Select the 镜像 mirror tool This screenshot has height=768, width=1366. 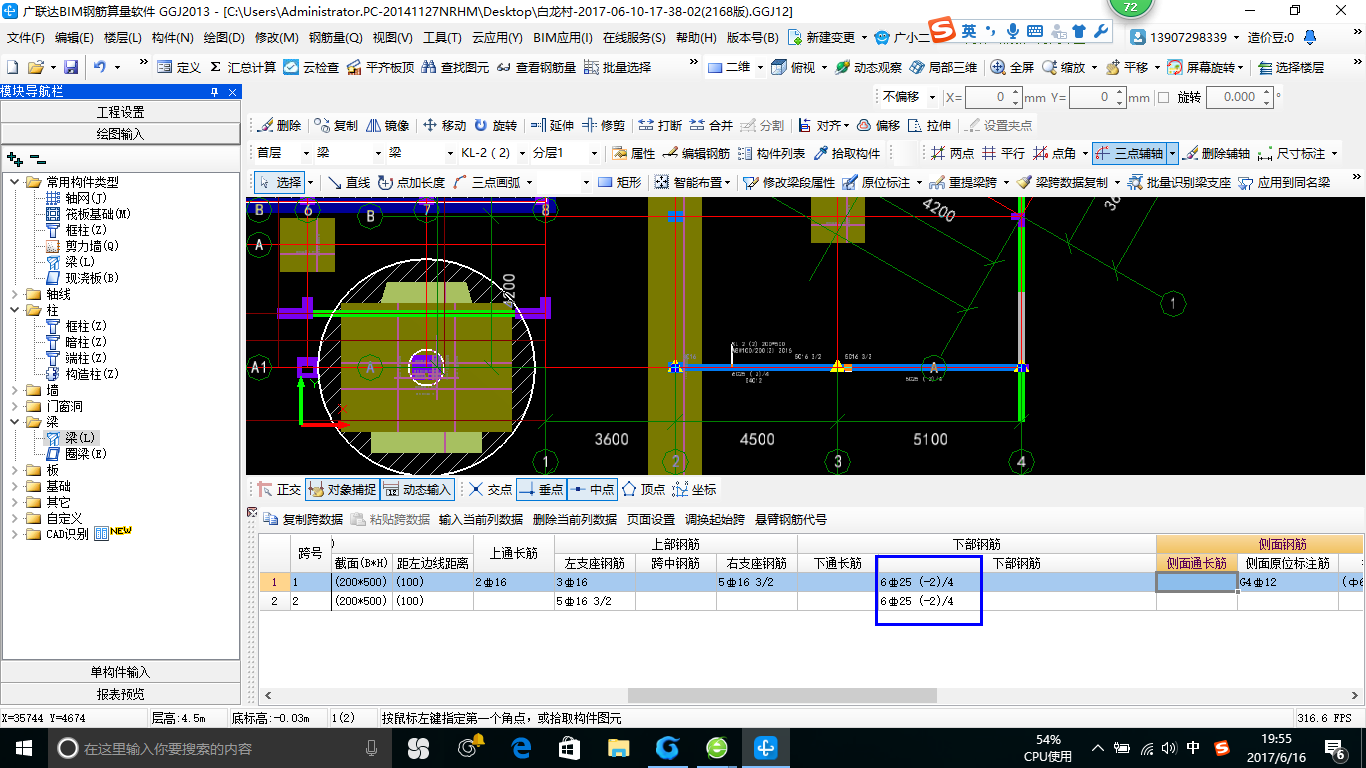click(x=388, y=125)
